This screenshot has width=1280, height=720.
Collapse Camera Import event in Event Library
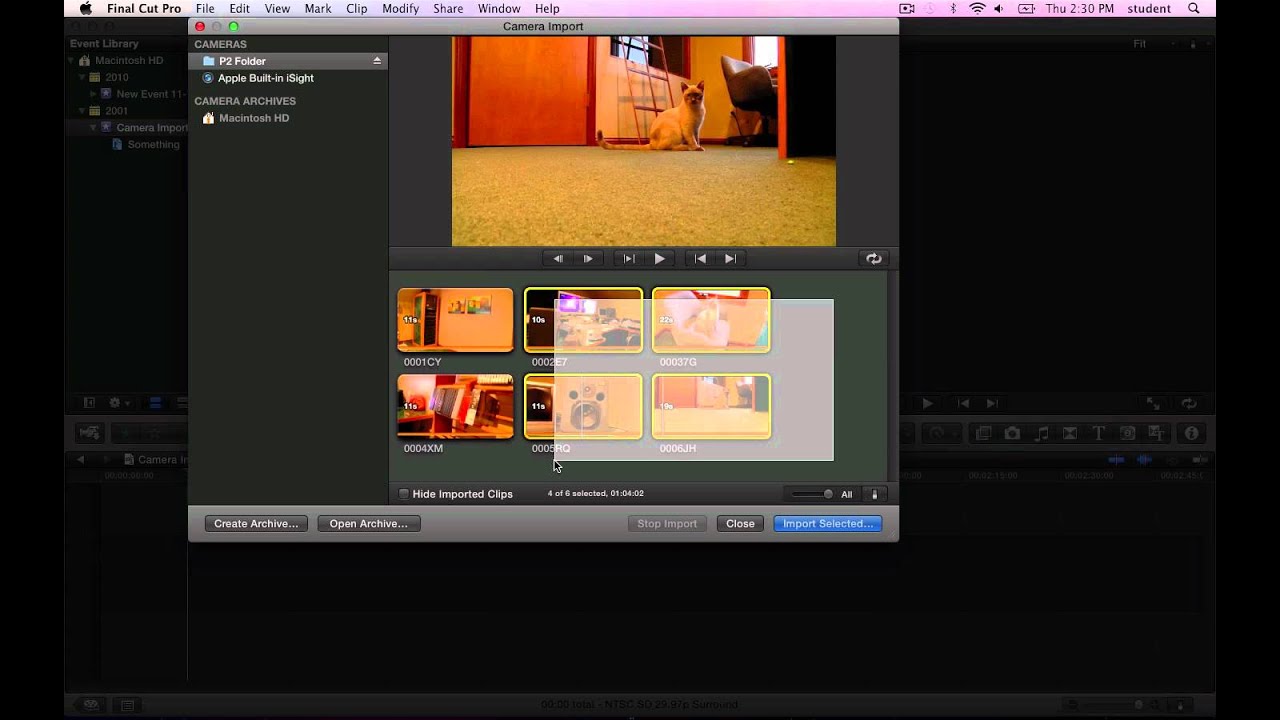click(93, 128)
